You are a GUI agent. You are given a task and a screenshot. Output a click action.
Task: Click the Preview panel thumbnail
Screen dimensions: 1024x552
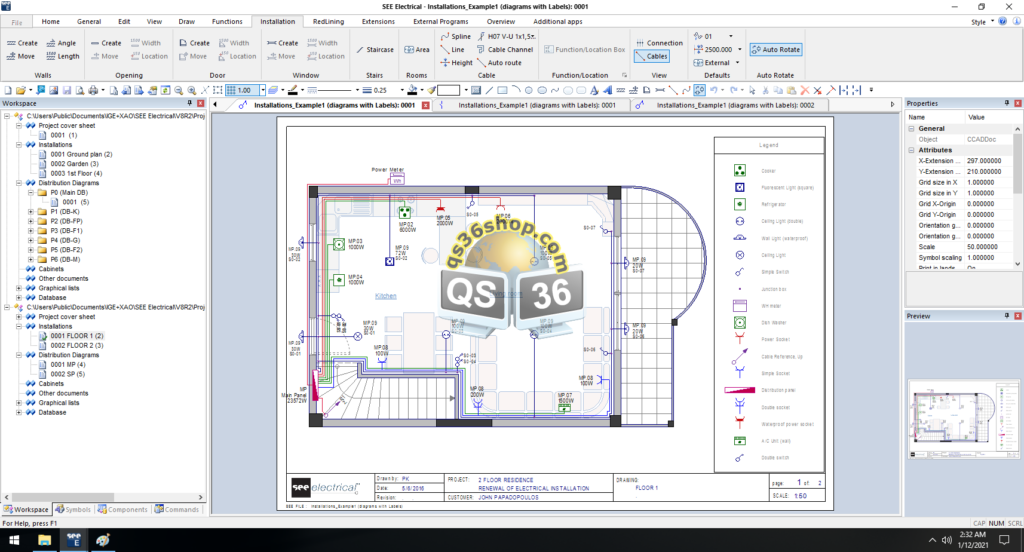[963, 420]
